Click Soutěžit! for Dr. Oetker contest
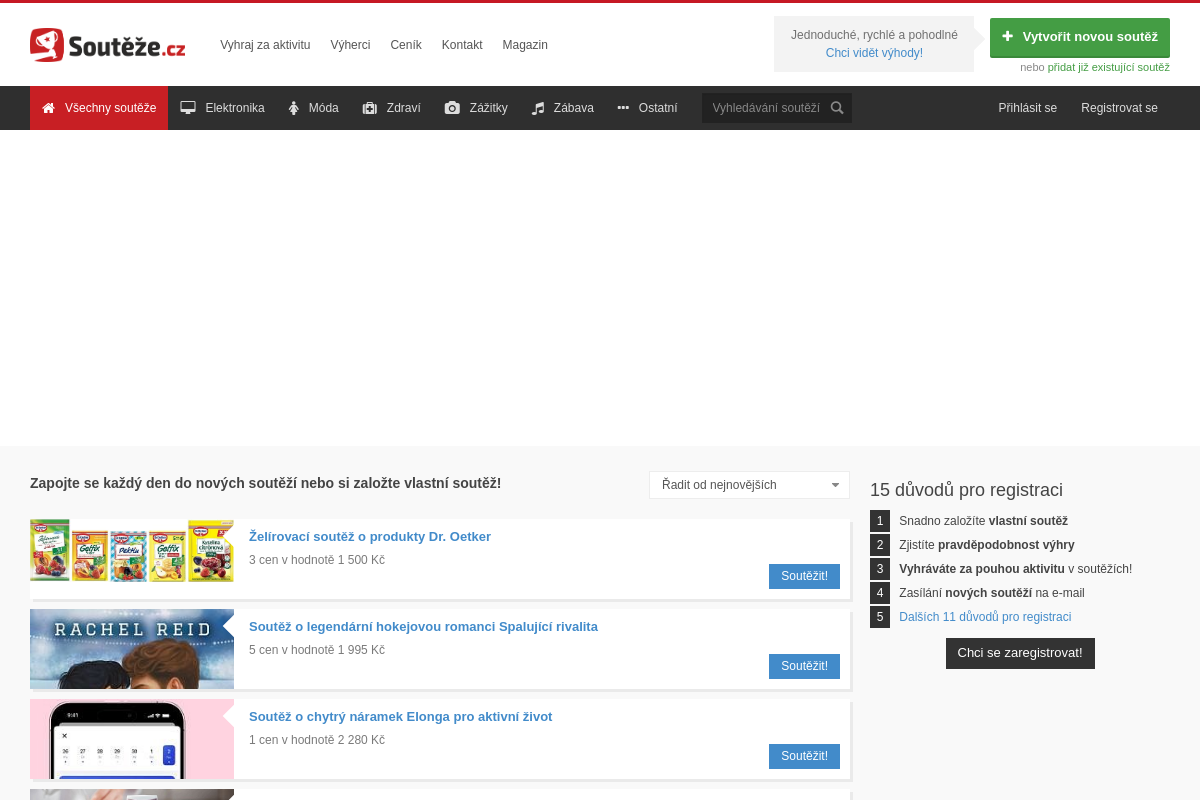Image resolution: width=1200 pixels, height=800 pixels. [804, 576]
